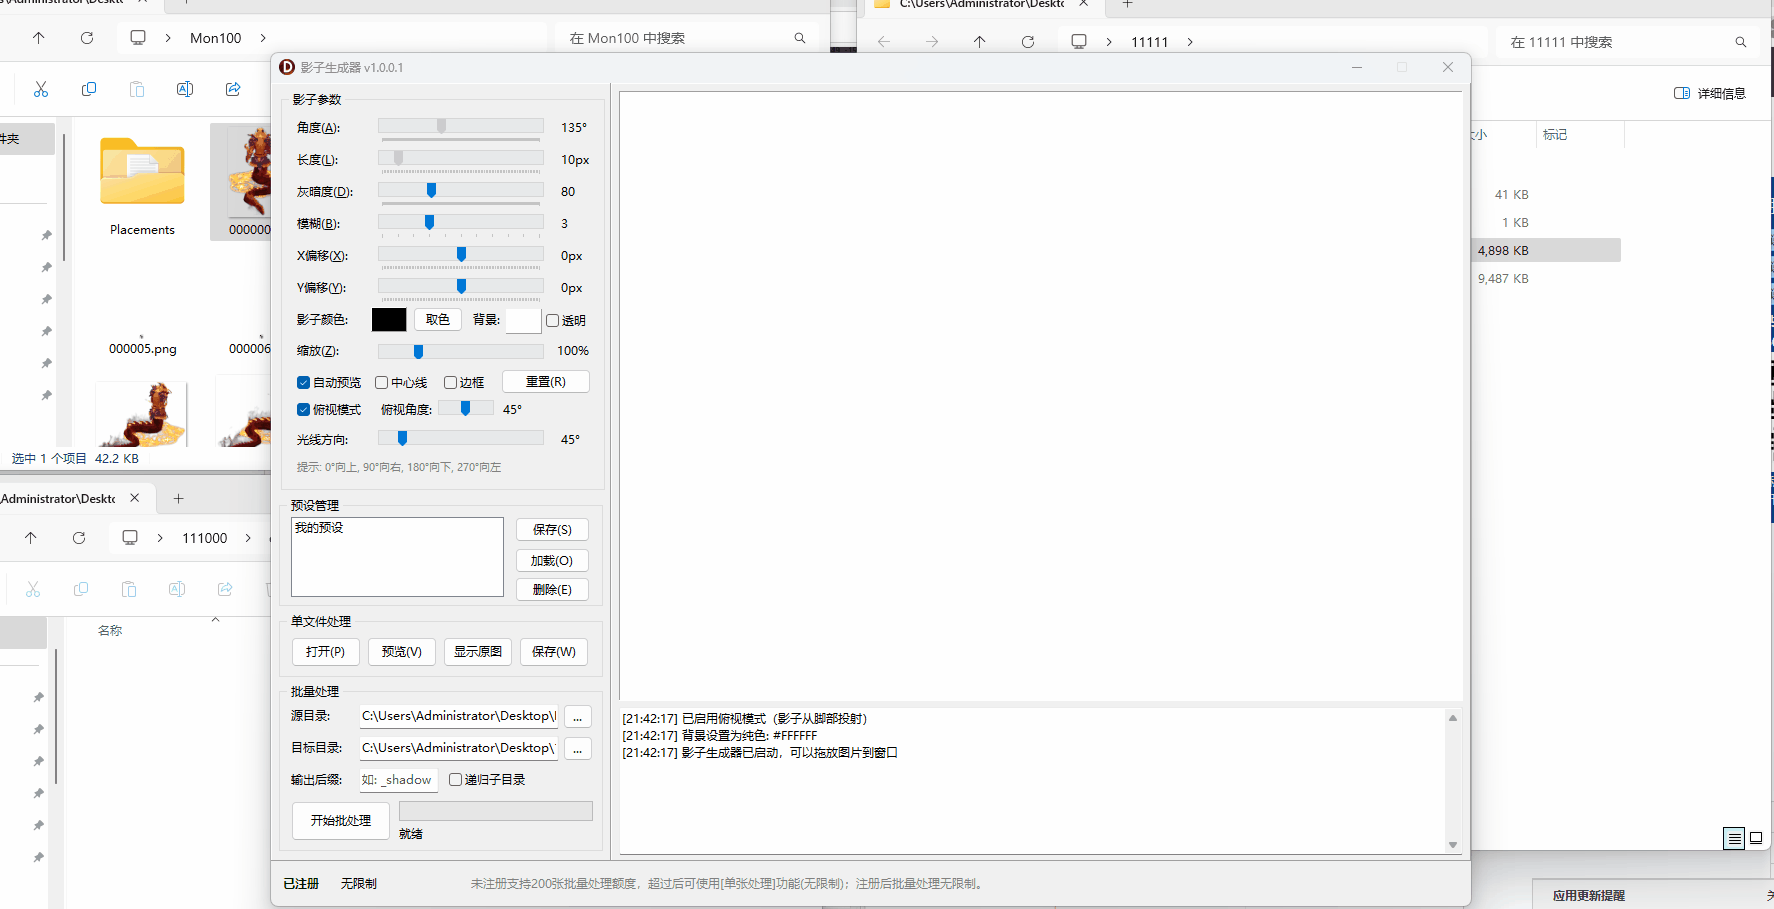Open 详细信息 details pane
This screenshot has height=909, width=1774.
[x=1710, y=92]
